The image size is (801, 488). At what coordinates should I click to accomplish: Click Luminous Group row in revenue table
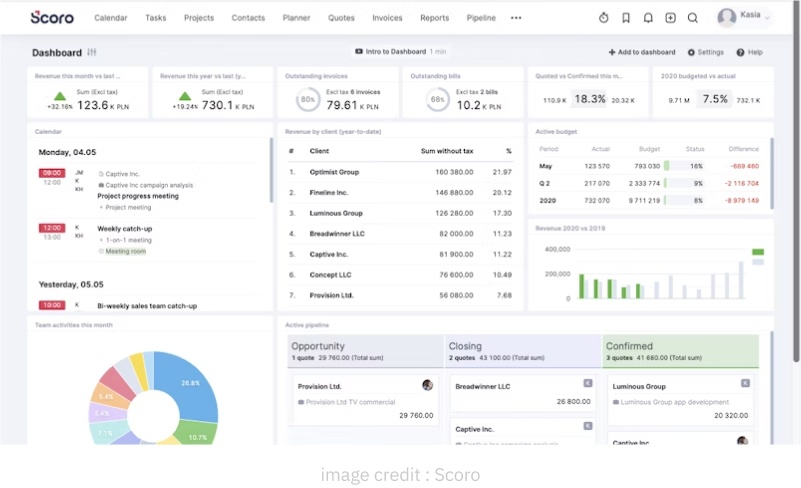(x=400, y=213)
